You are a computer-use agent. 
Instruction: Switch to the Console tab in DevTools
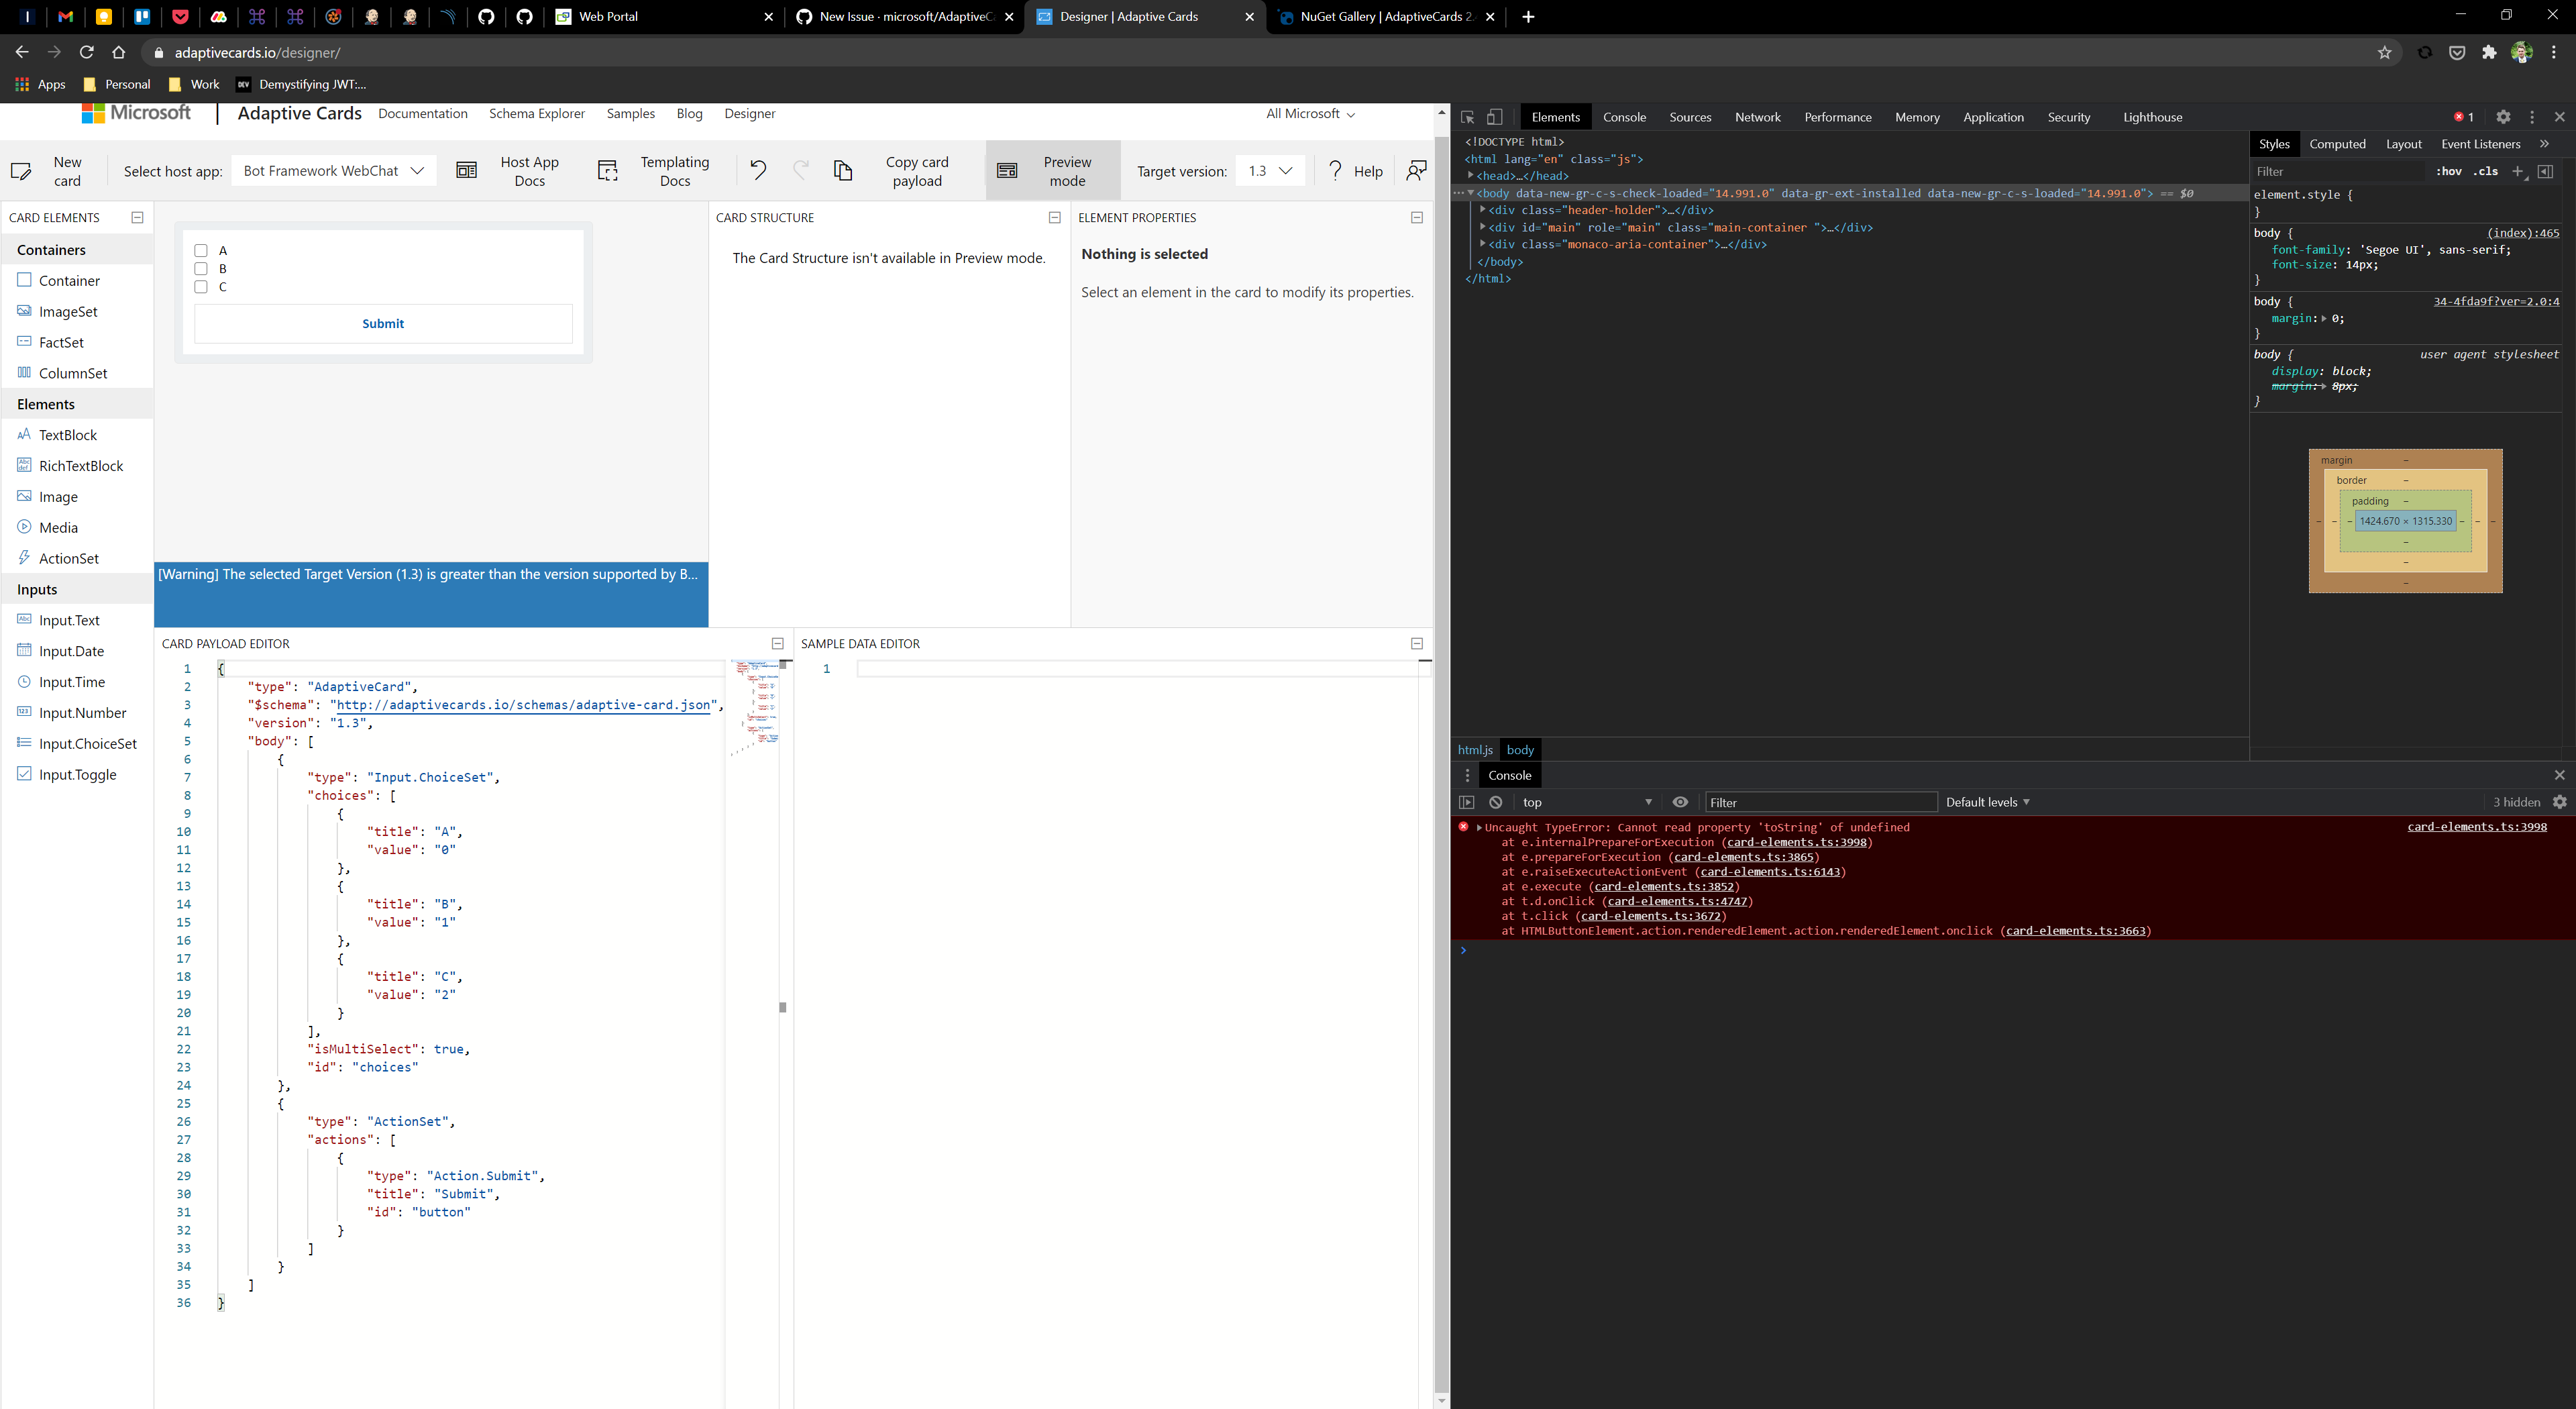(1624, 117)
